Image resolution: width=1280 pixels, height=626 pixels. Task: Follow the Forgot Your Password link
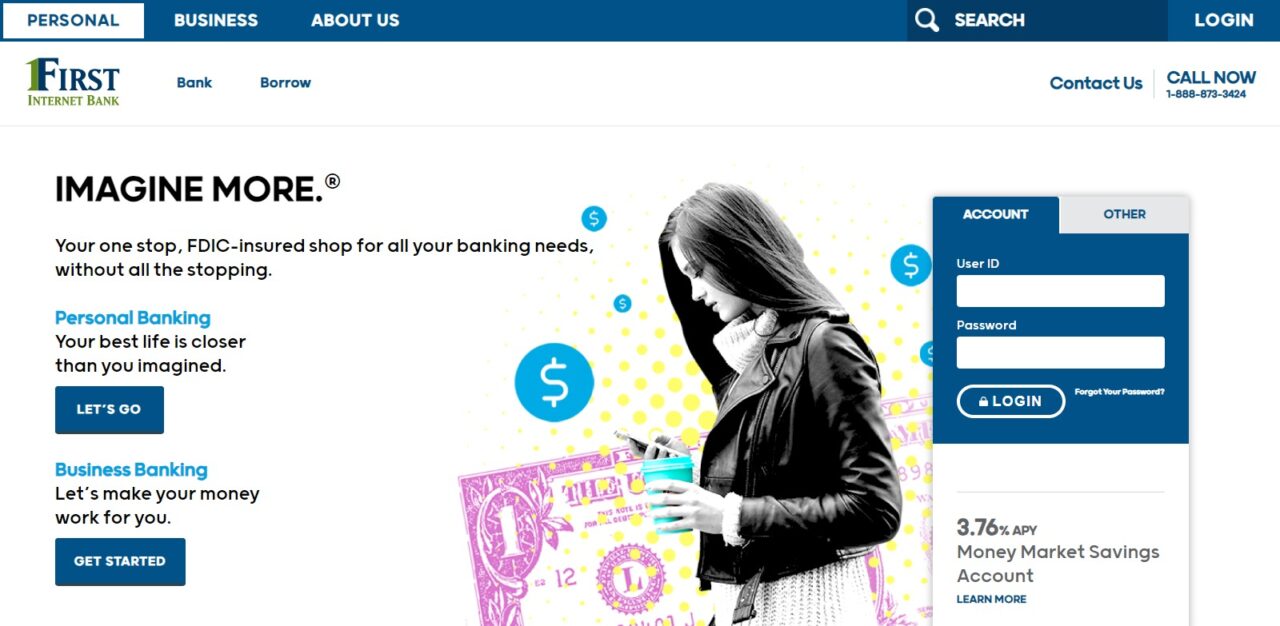click(x=1119, y=392)
